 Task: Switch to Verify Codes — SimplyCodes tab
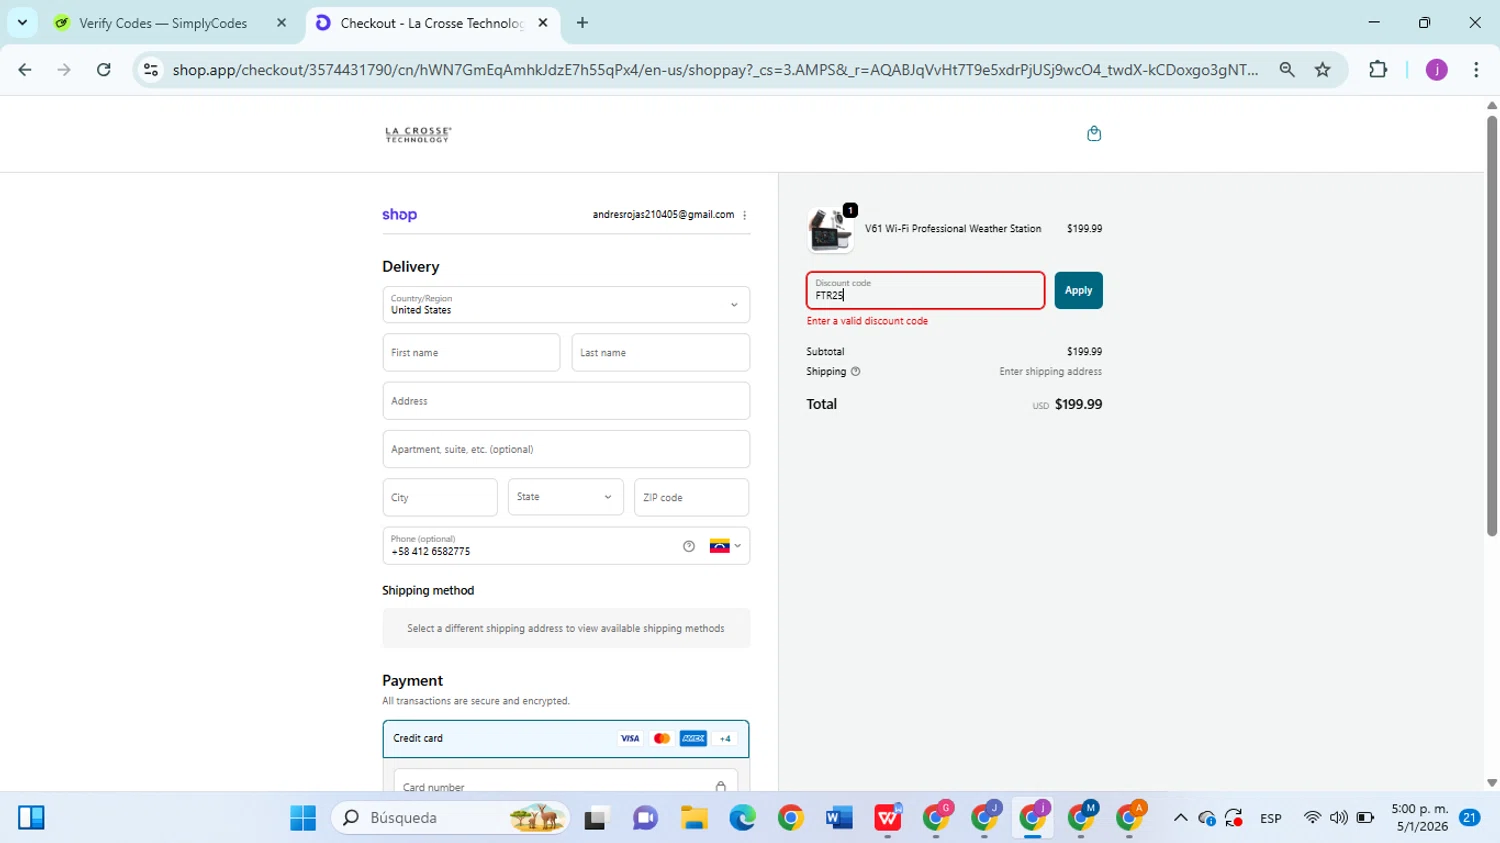(x=163, y=23)
